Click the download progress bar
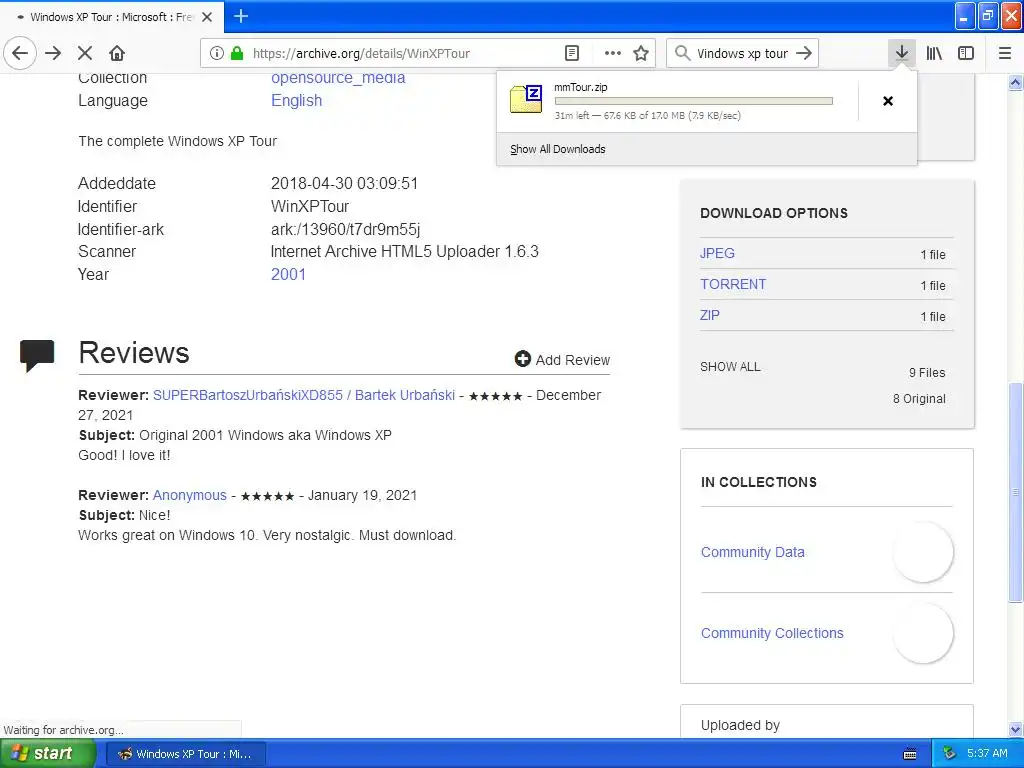The width and height of the screenshot is (1024, 768). (694, 101)
